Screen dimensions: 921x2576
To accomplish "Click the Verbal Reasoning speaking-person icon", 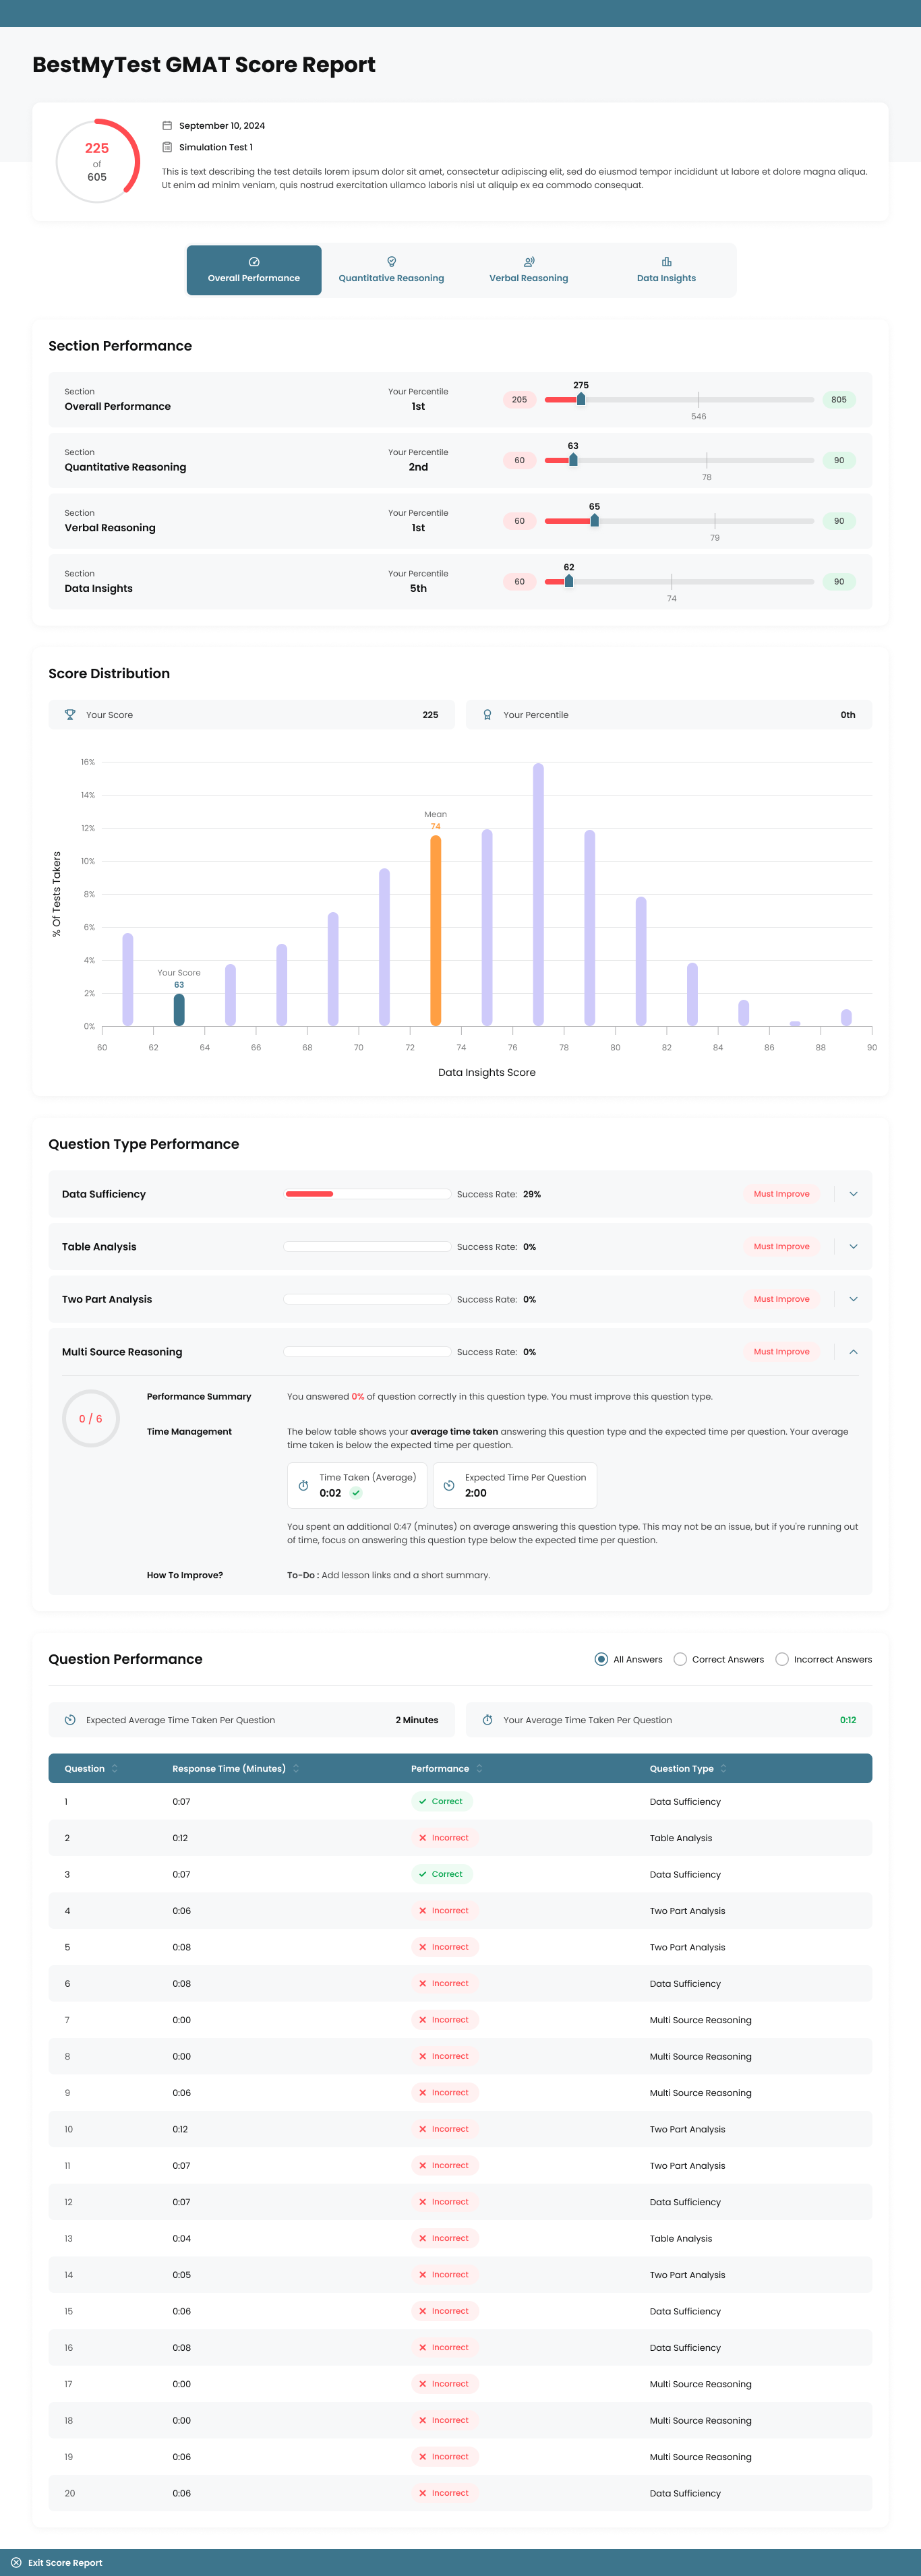I will pyautogui.click(x=529, y=262).
